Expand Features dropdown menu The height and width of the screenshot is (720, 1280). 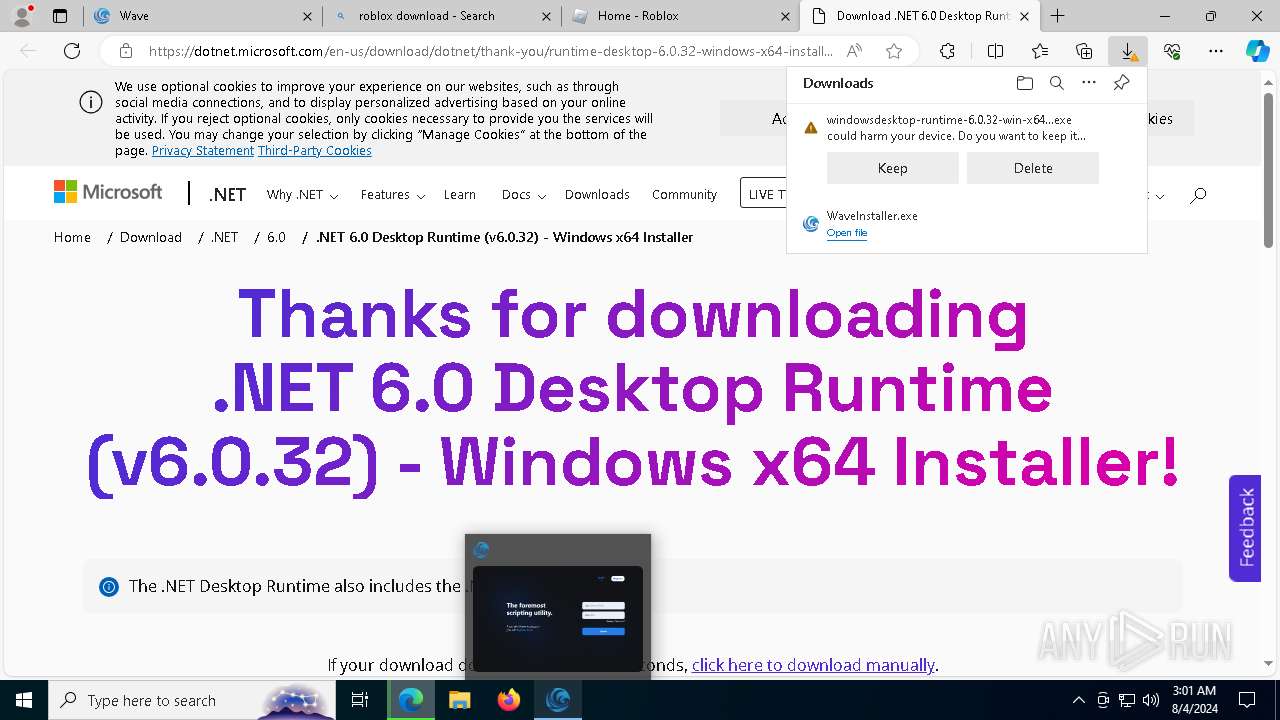[392, 195]
